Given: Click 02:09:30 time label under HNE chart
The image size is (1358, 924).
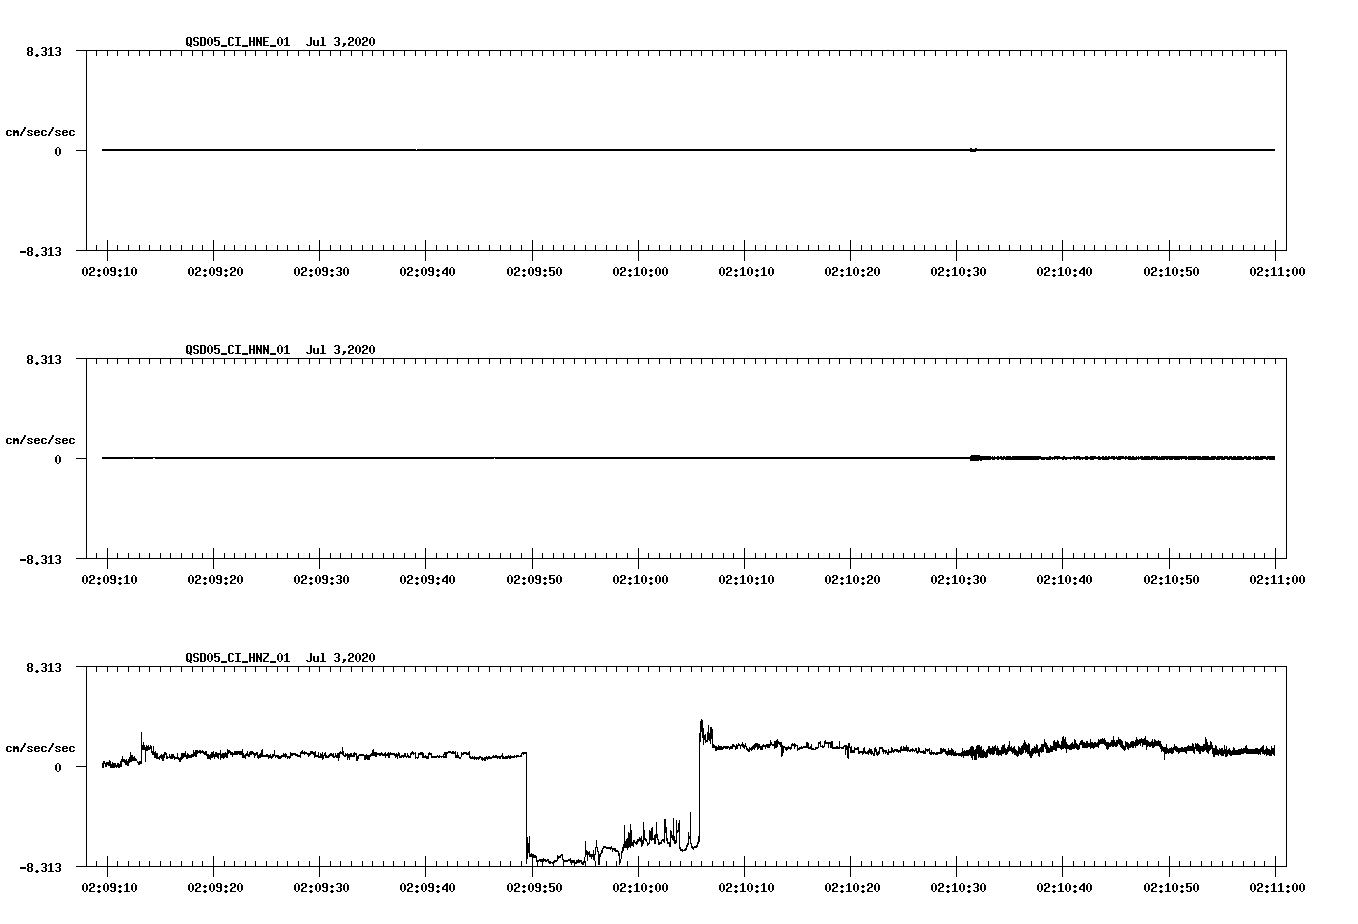Looking at the screenshot, I should click(320, 271).
